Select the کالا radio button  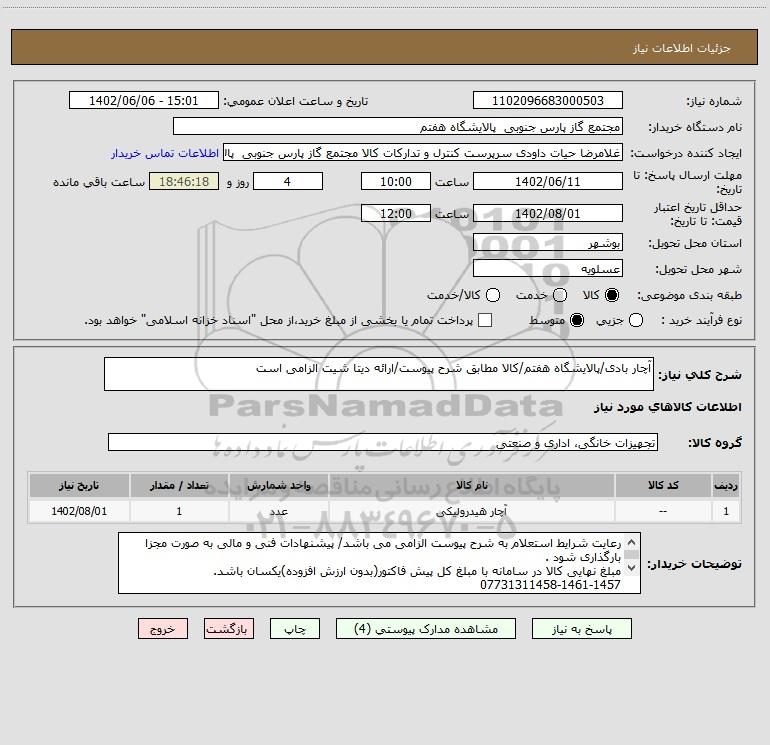[x=612, y=295]
